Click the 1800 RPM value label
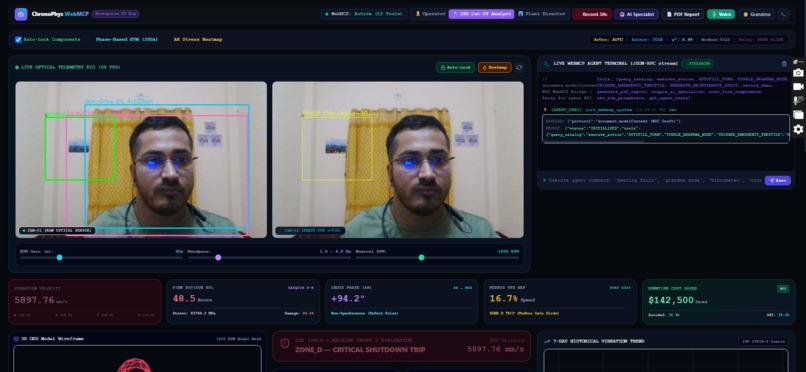 point(508,252)
